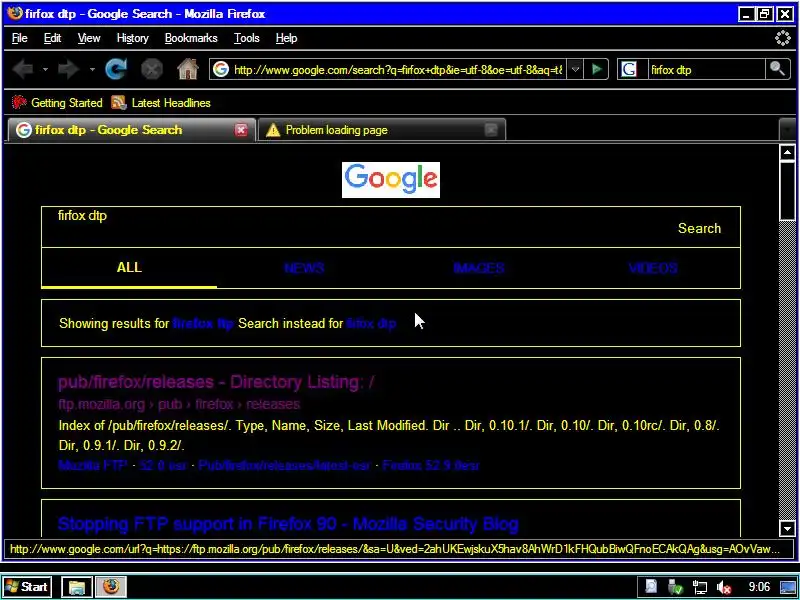800x600 pixels.
Task: Open the forward history dropdown arrow
Action: click(92, 69)
